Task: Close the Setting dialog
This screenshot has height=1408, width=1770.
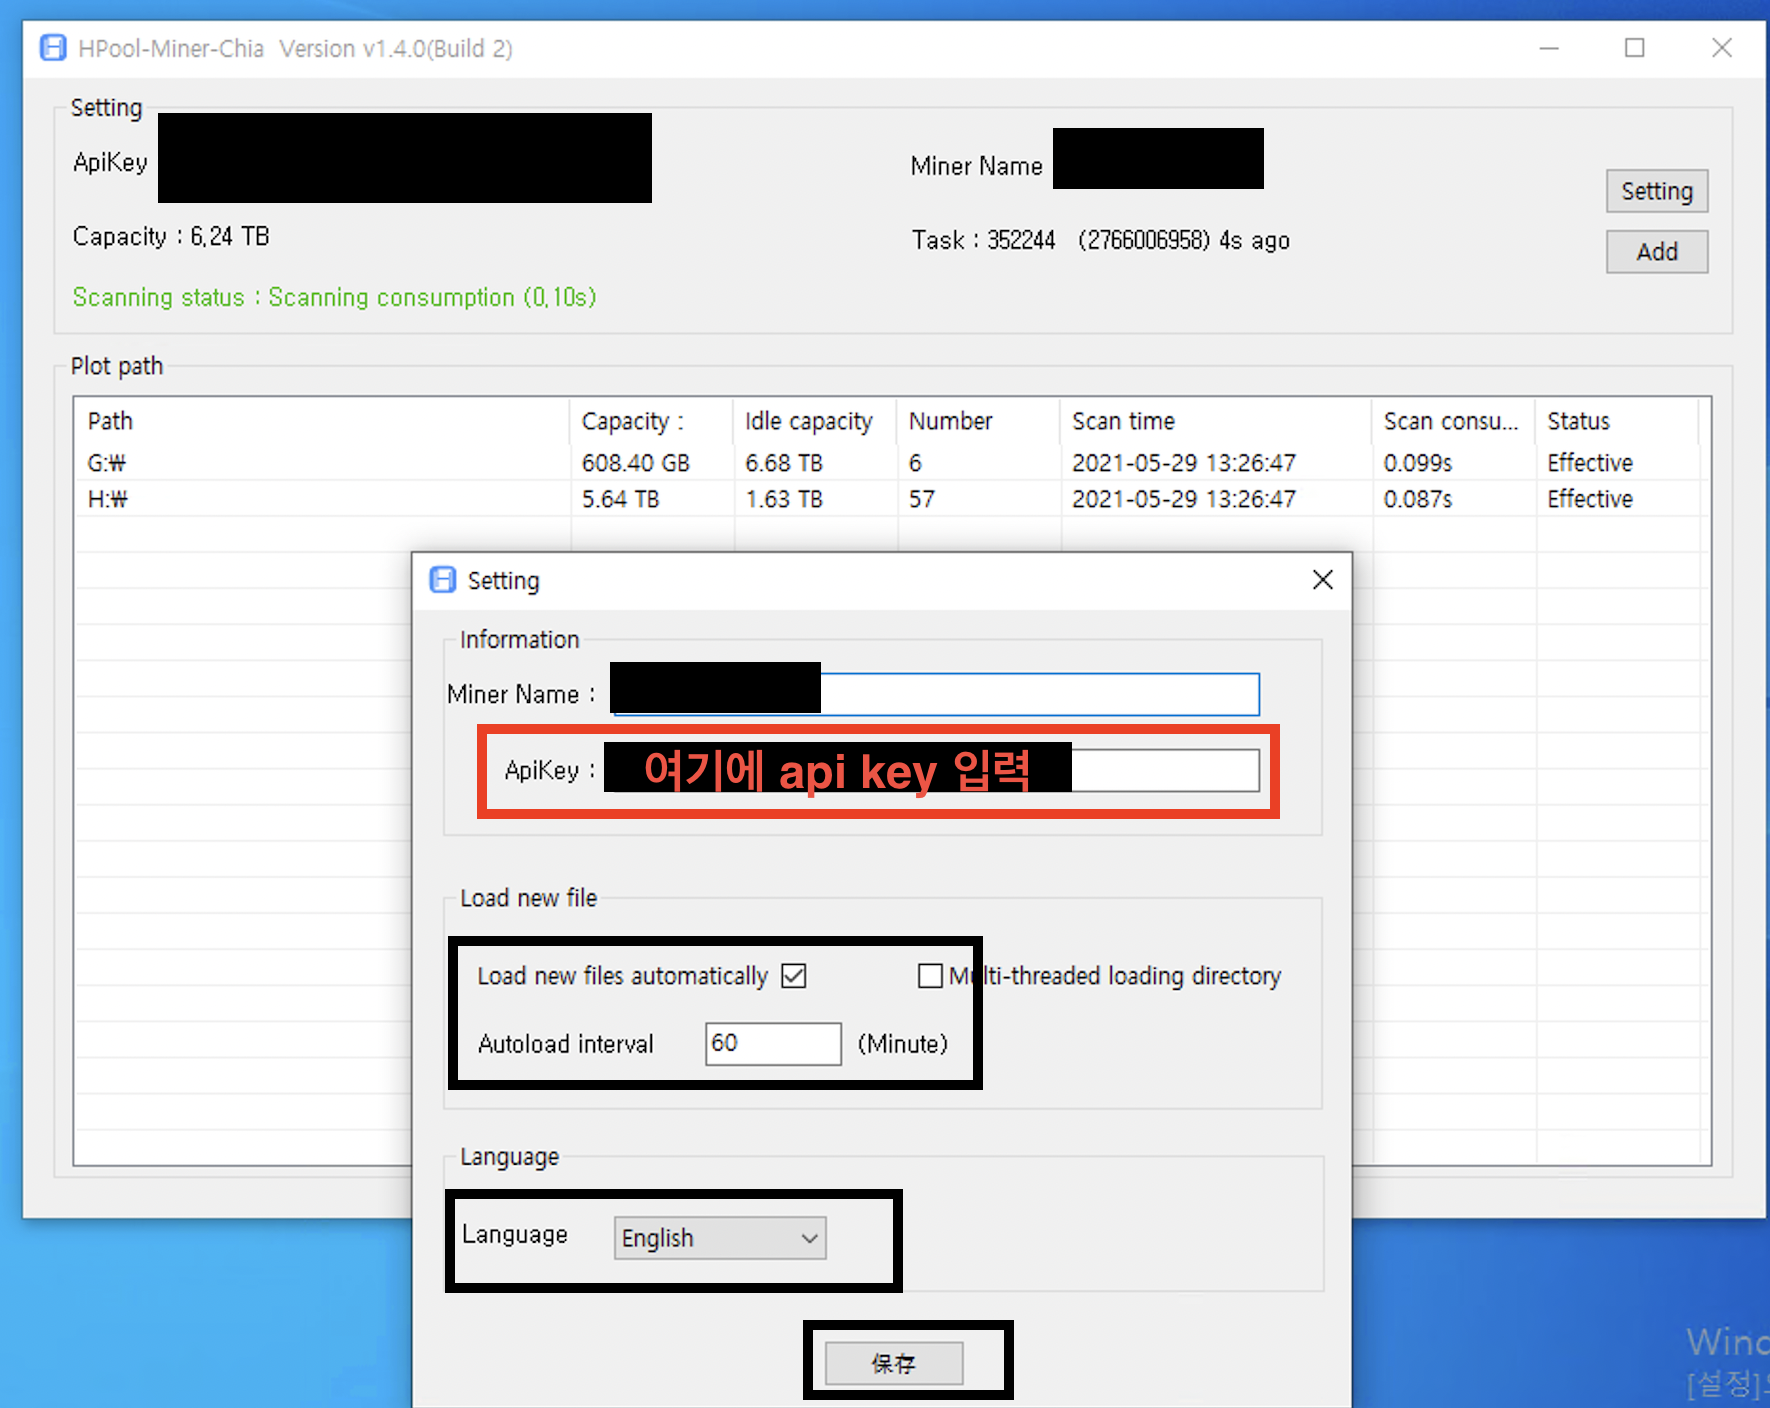Action: coord(1322,580)
